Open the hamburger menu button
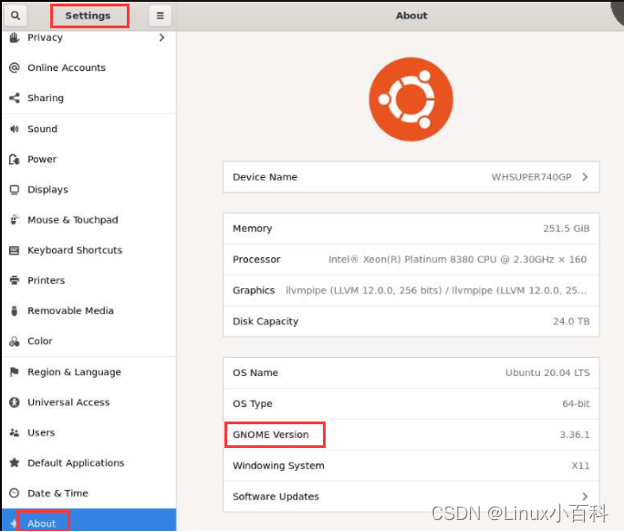This screenshot has height=532, width=624. 160,16
